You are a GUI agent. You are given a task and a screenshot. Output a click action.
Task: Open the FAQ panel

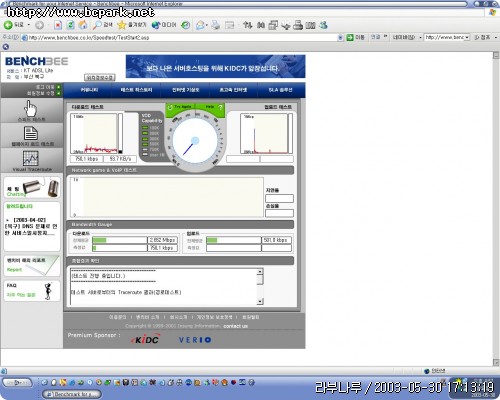[32, 291]
